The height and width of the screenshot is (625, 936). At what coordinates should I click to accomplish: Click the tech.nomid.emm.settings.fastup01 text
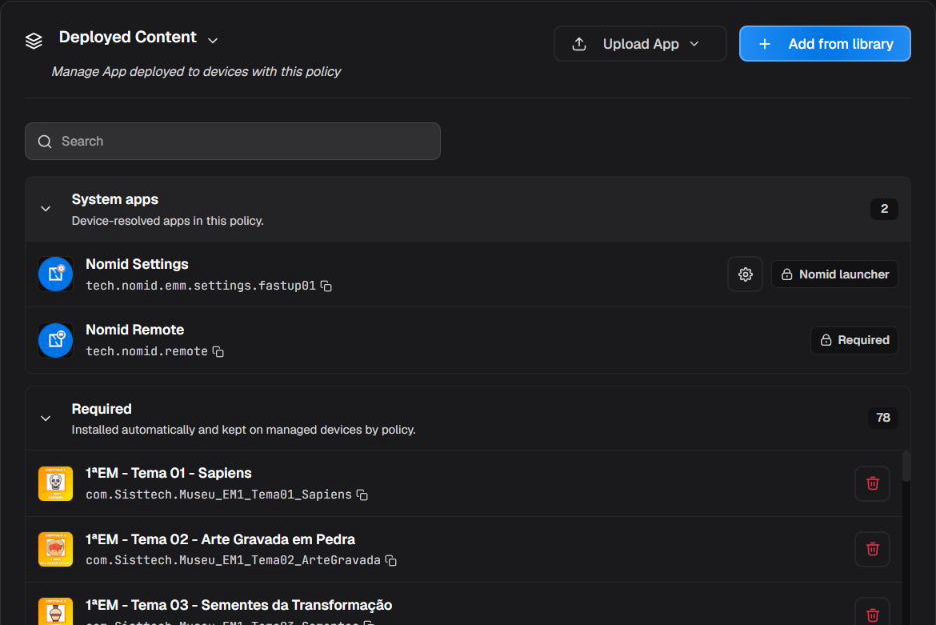tap(201, 286)
